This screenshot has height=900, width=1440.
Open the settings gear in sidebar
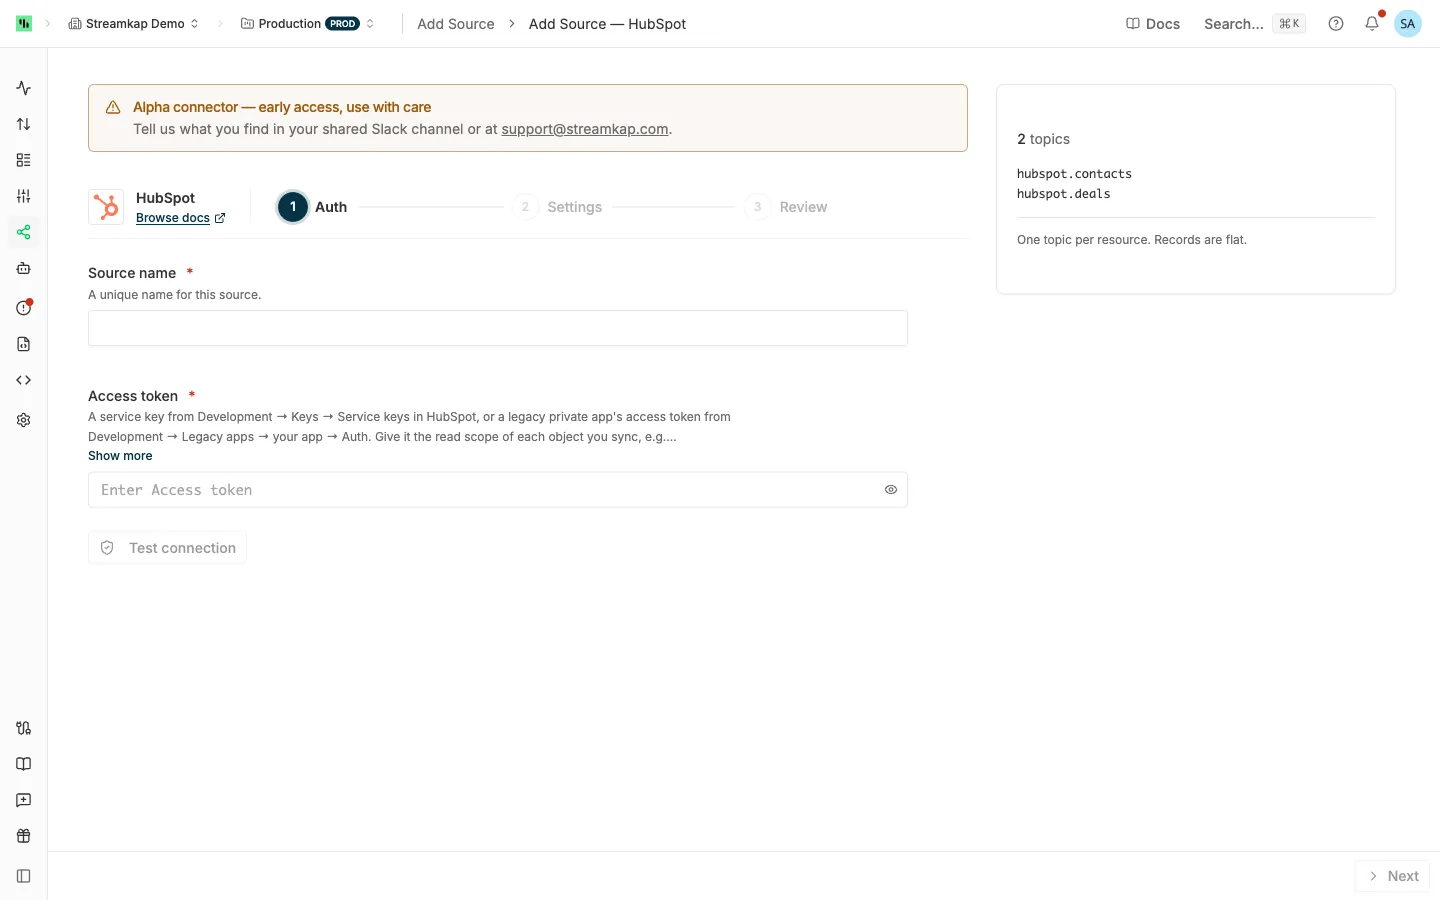point(24,420)
